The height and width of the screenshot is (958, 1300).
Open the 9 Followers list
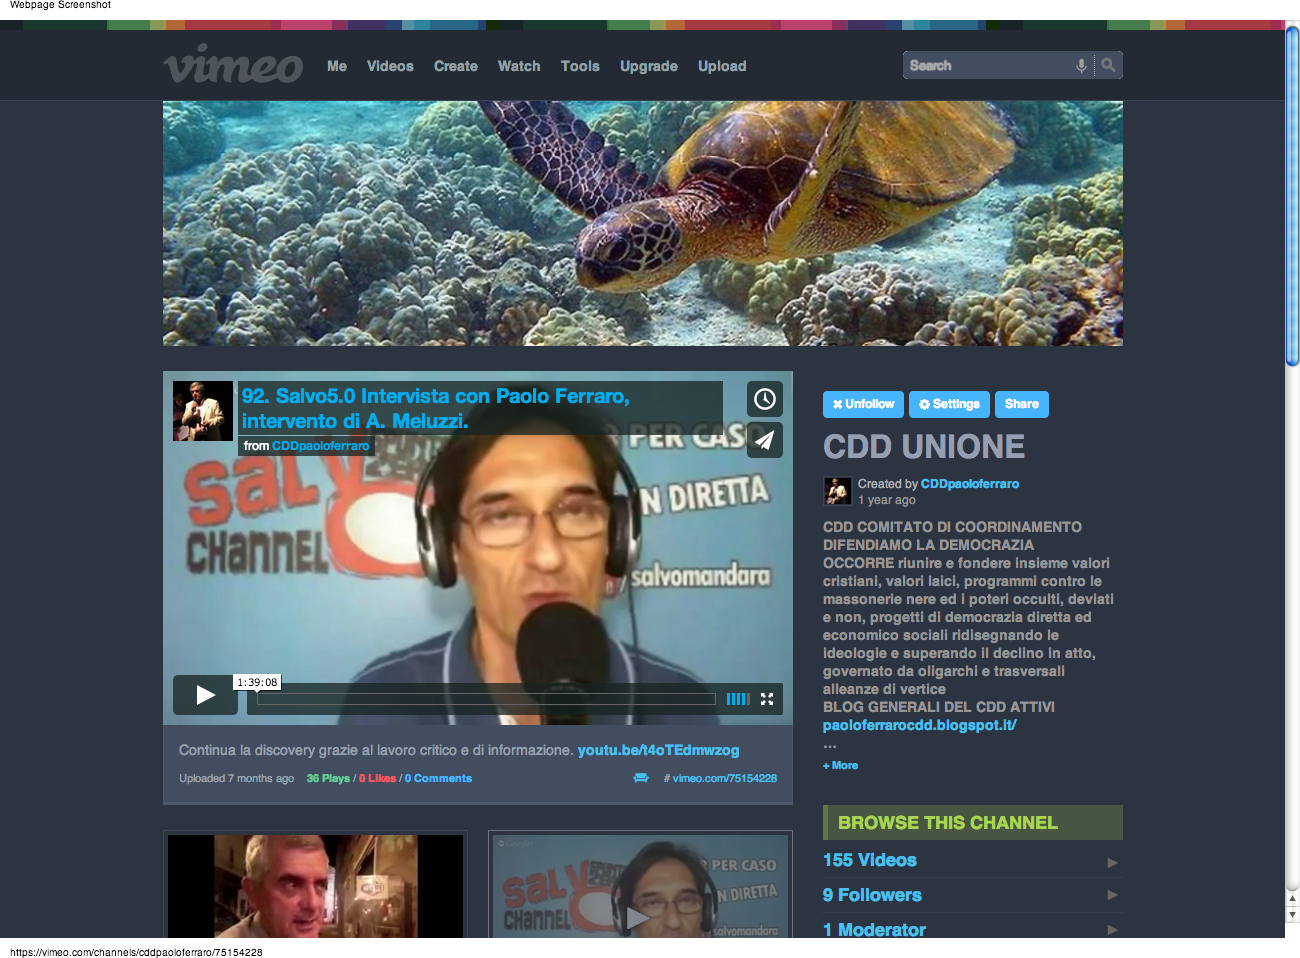(x=872, y=895)
